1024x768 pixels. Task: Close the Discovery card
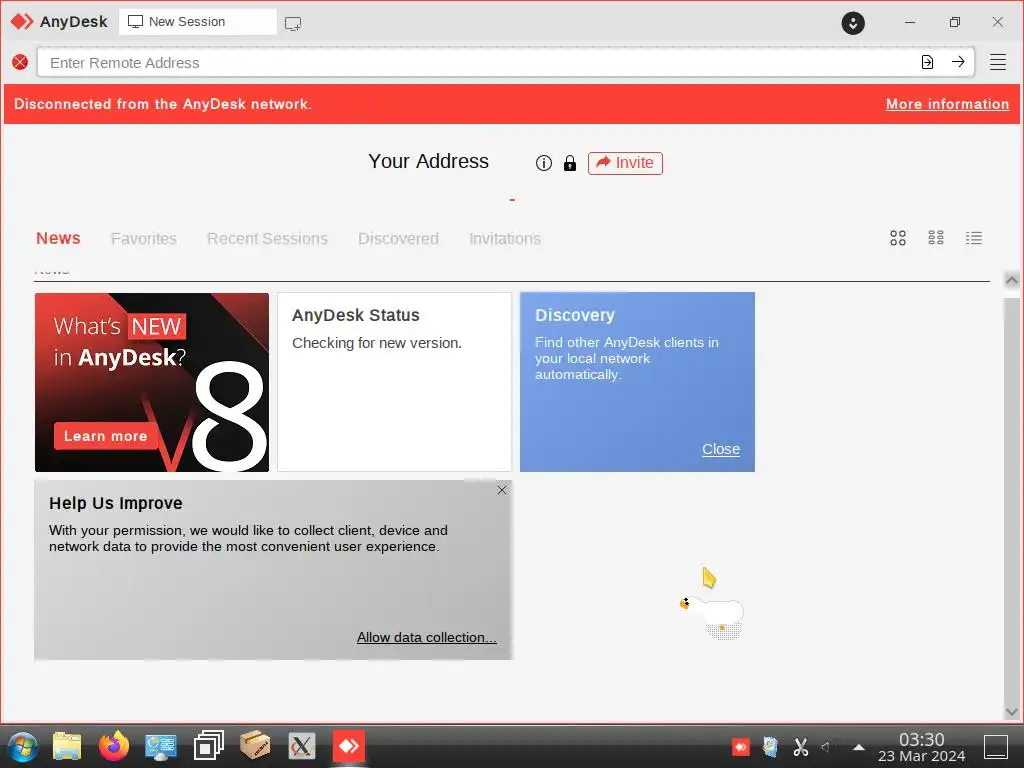(720, 449)
